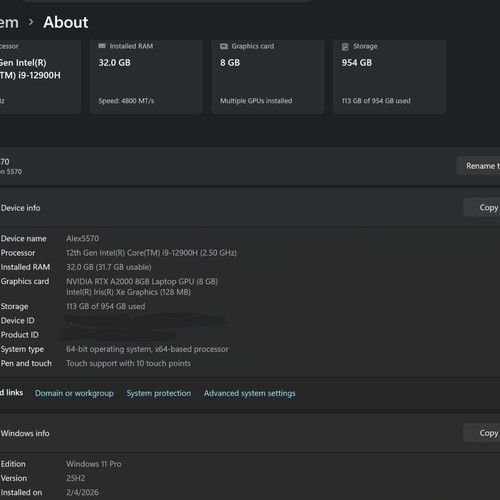Copy the Windows info section
500x500 pixels.
[x=482, y=433]
